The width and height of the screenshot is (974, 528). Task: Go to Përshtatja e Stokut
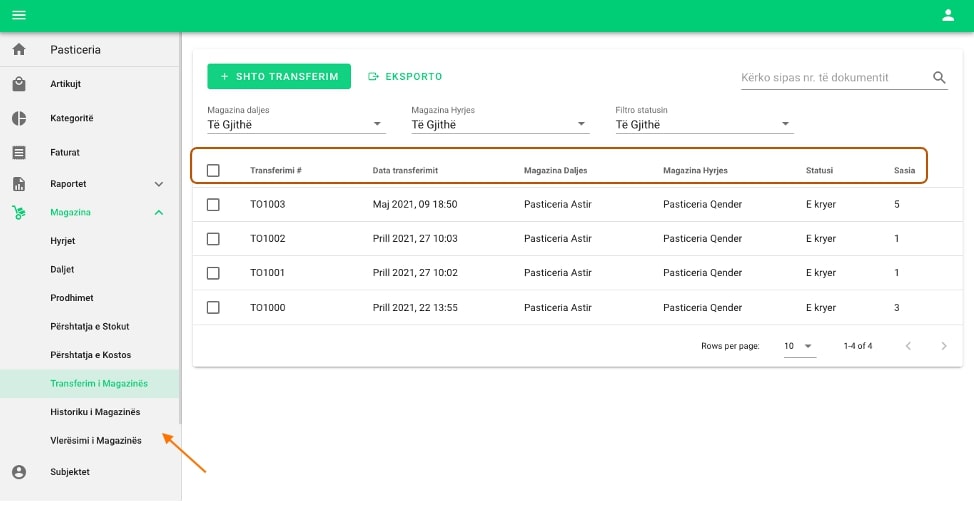pyautogui.click(x=90, y=327)
